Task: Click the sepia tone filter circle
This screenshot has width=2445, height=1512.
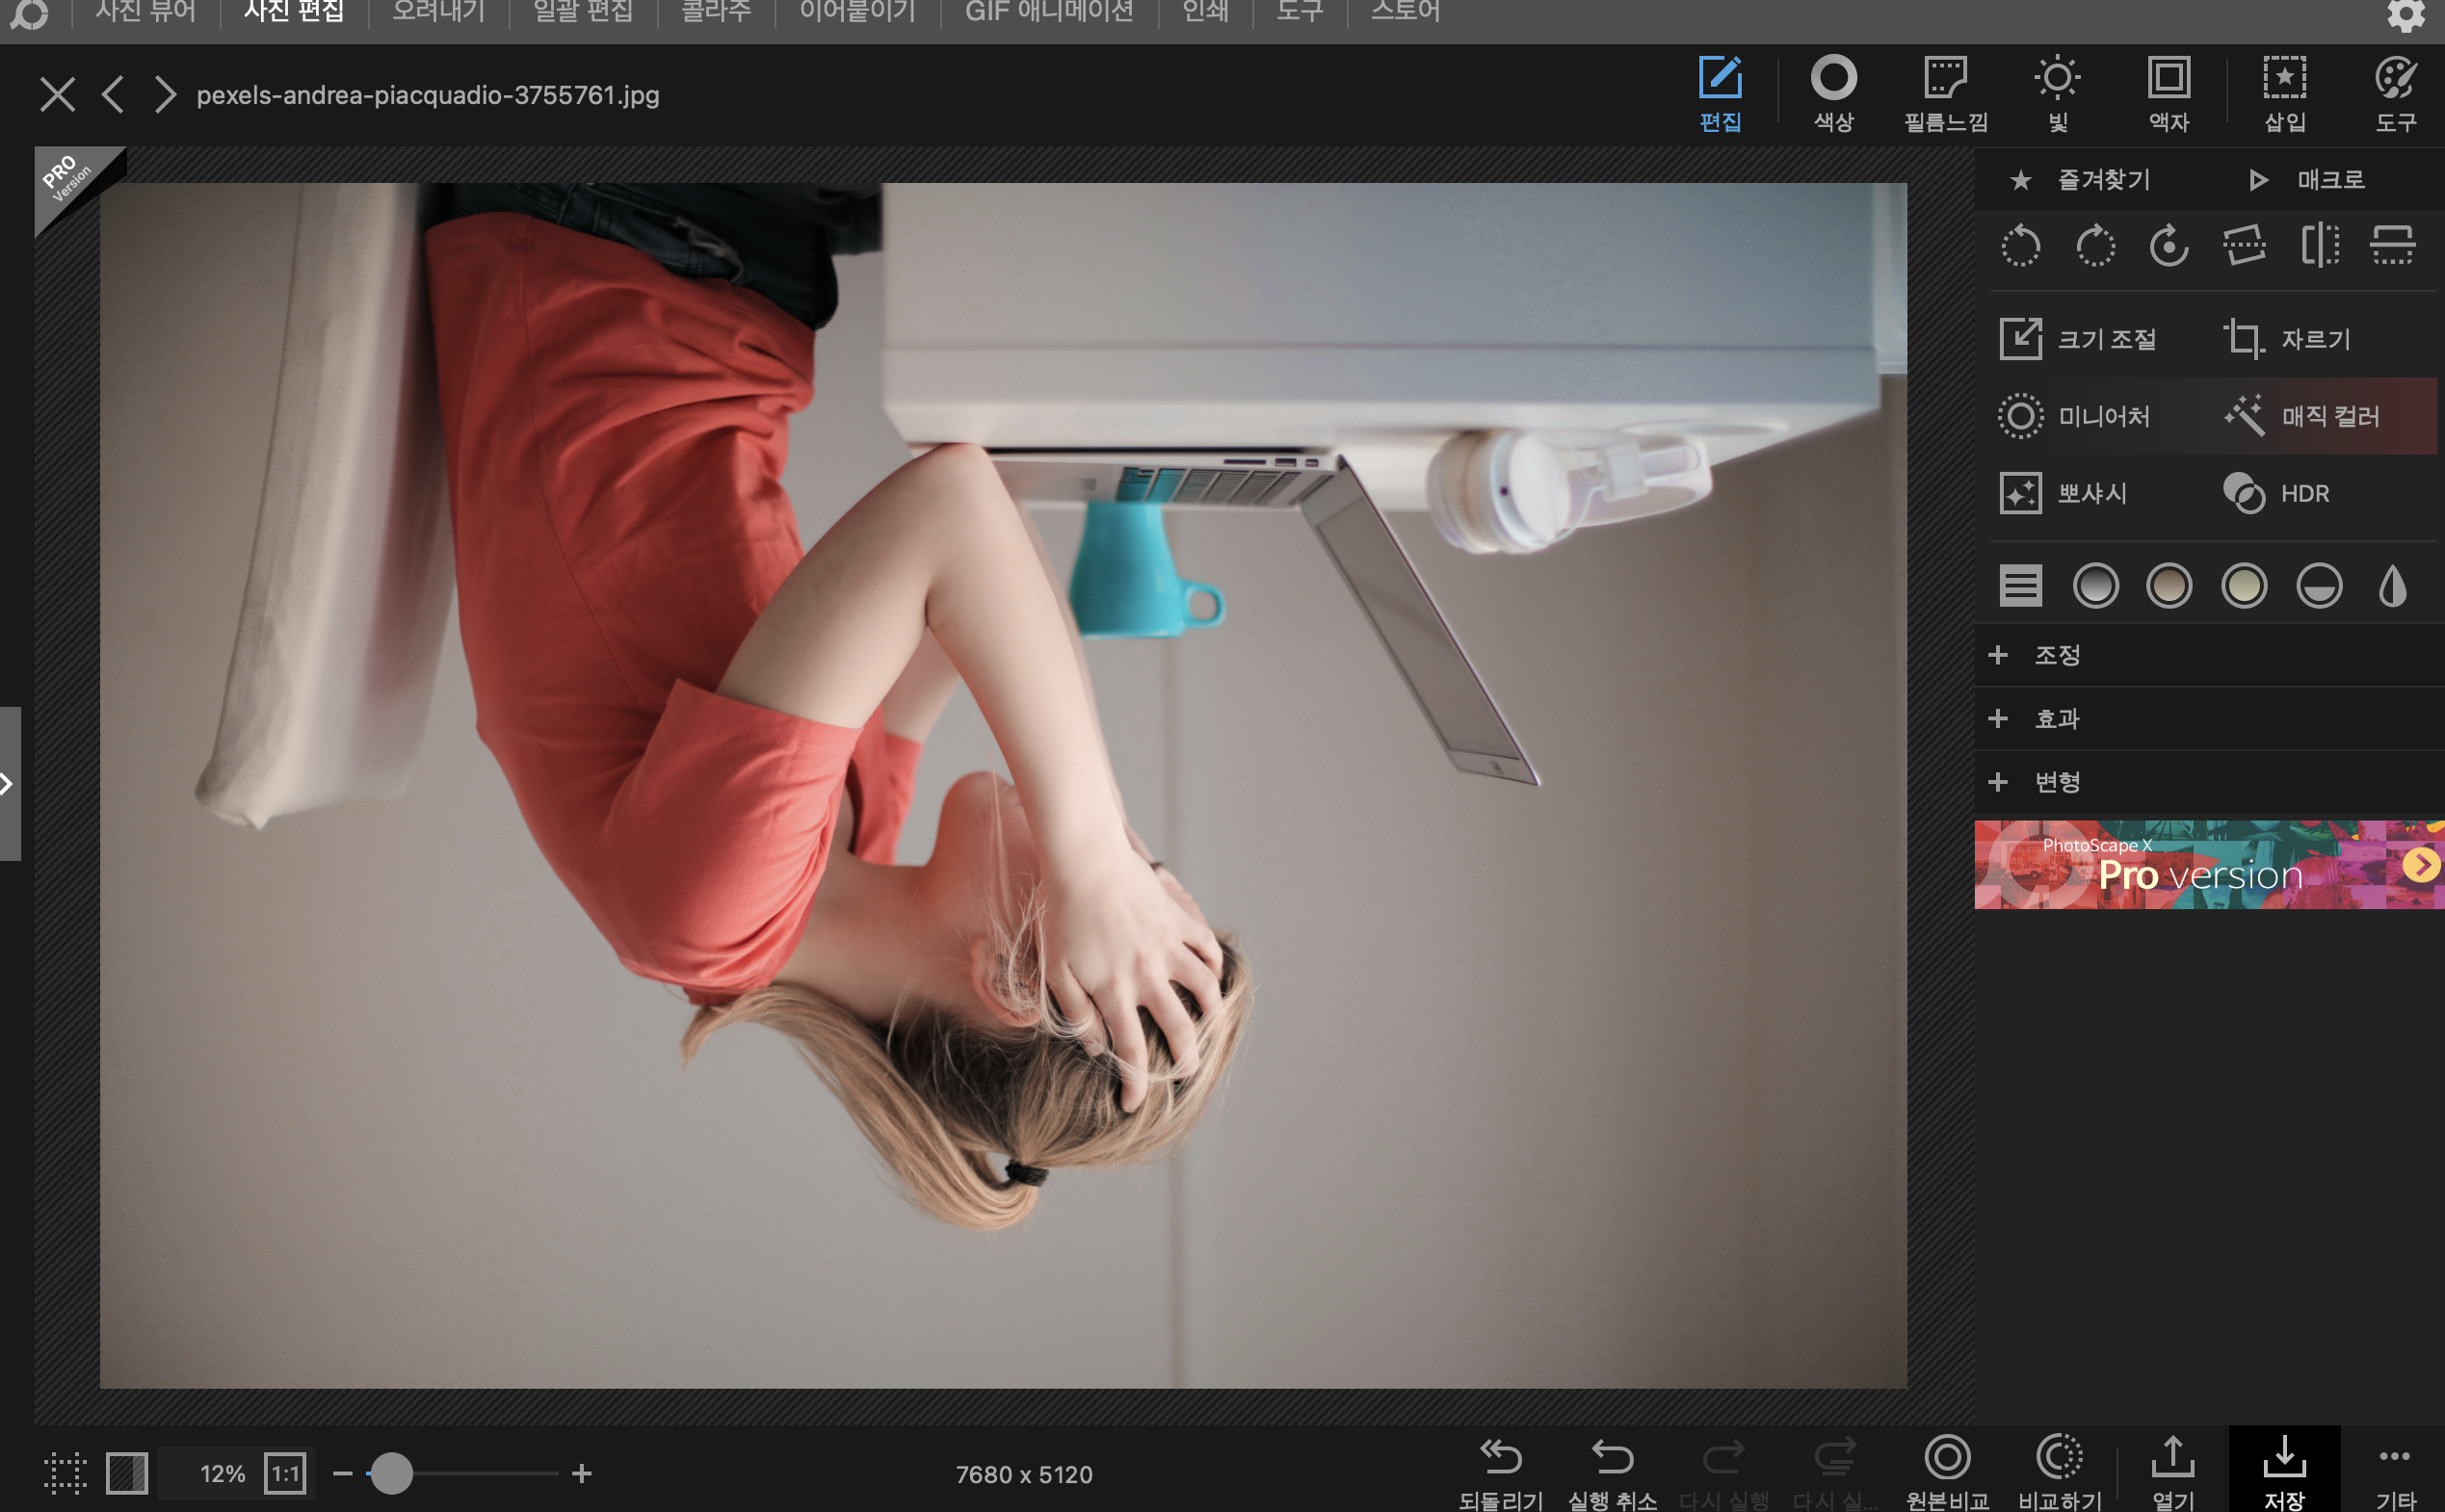Action: coord(2169,586)
